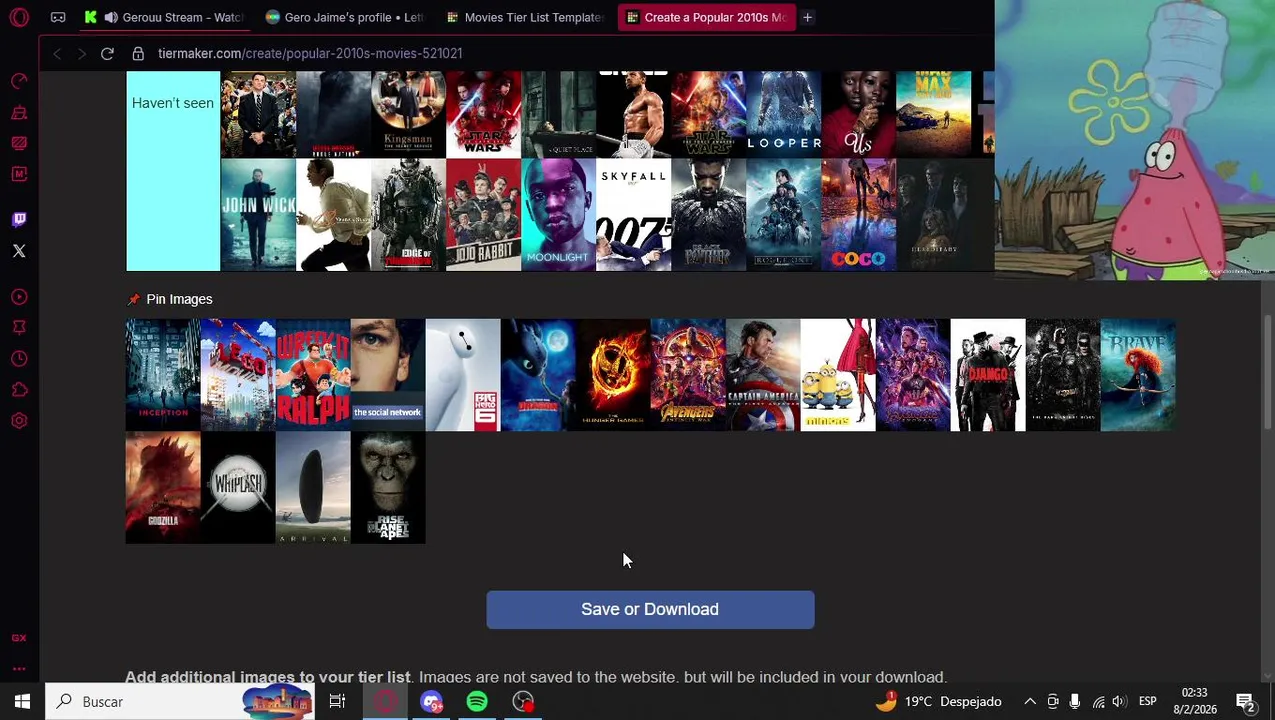Mute audio on the Gerouu Stream tab
Image resolution: width=1275 pixels, height=720 pixels.
(x=111, y=17)
